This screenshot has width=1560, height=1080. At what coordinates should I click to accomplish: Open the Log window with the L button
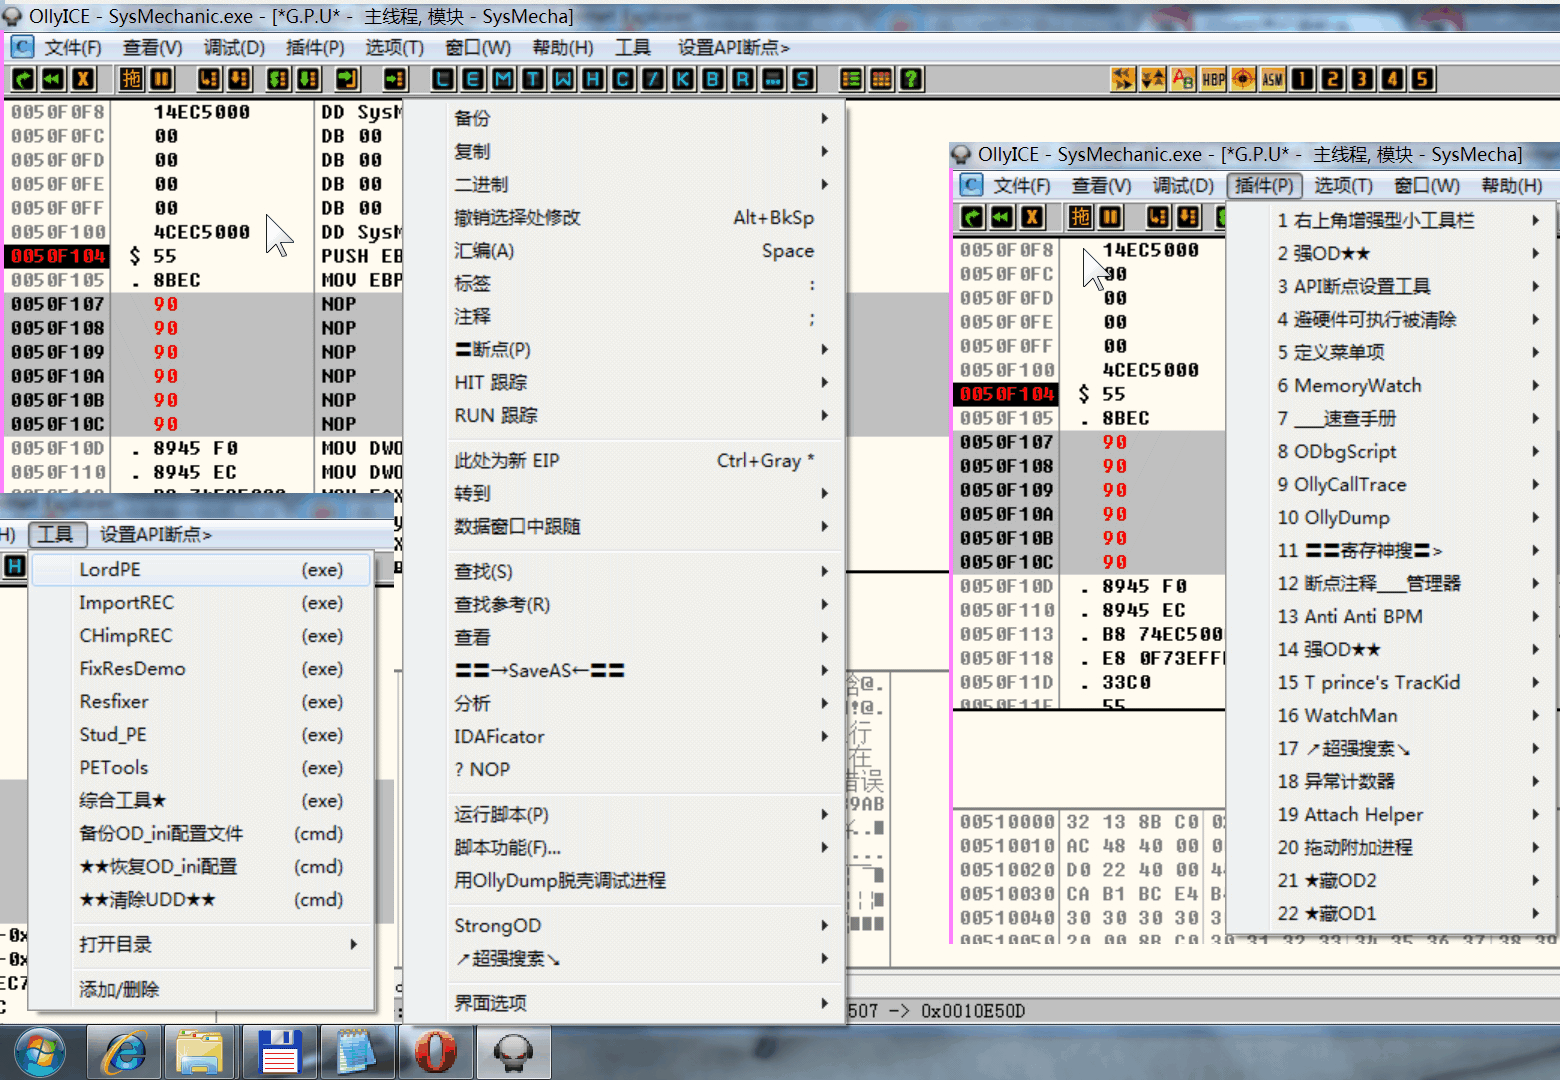click(x=443, y=79)
